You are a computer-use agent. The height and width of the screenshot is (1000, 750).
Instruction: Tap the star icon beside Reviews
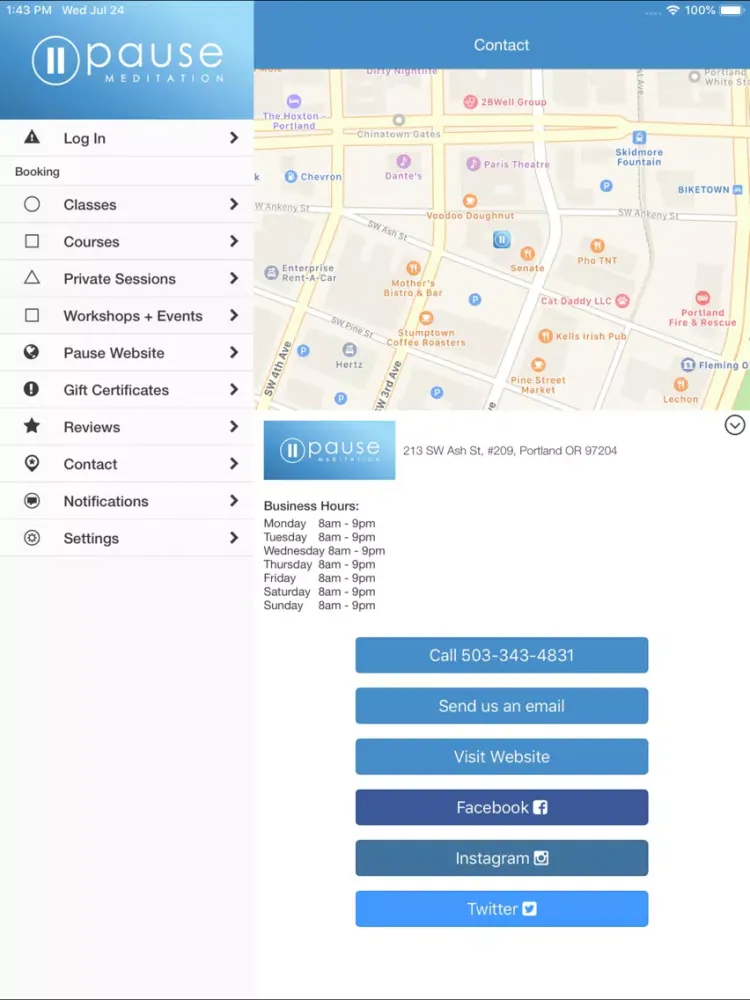[x=31, y=426]
